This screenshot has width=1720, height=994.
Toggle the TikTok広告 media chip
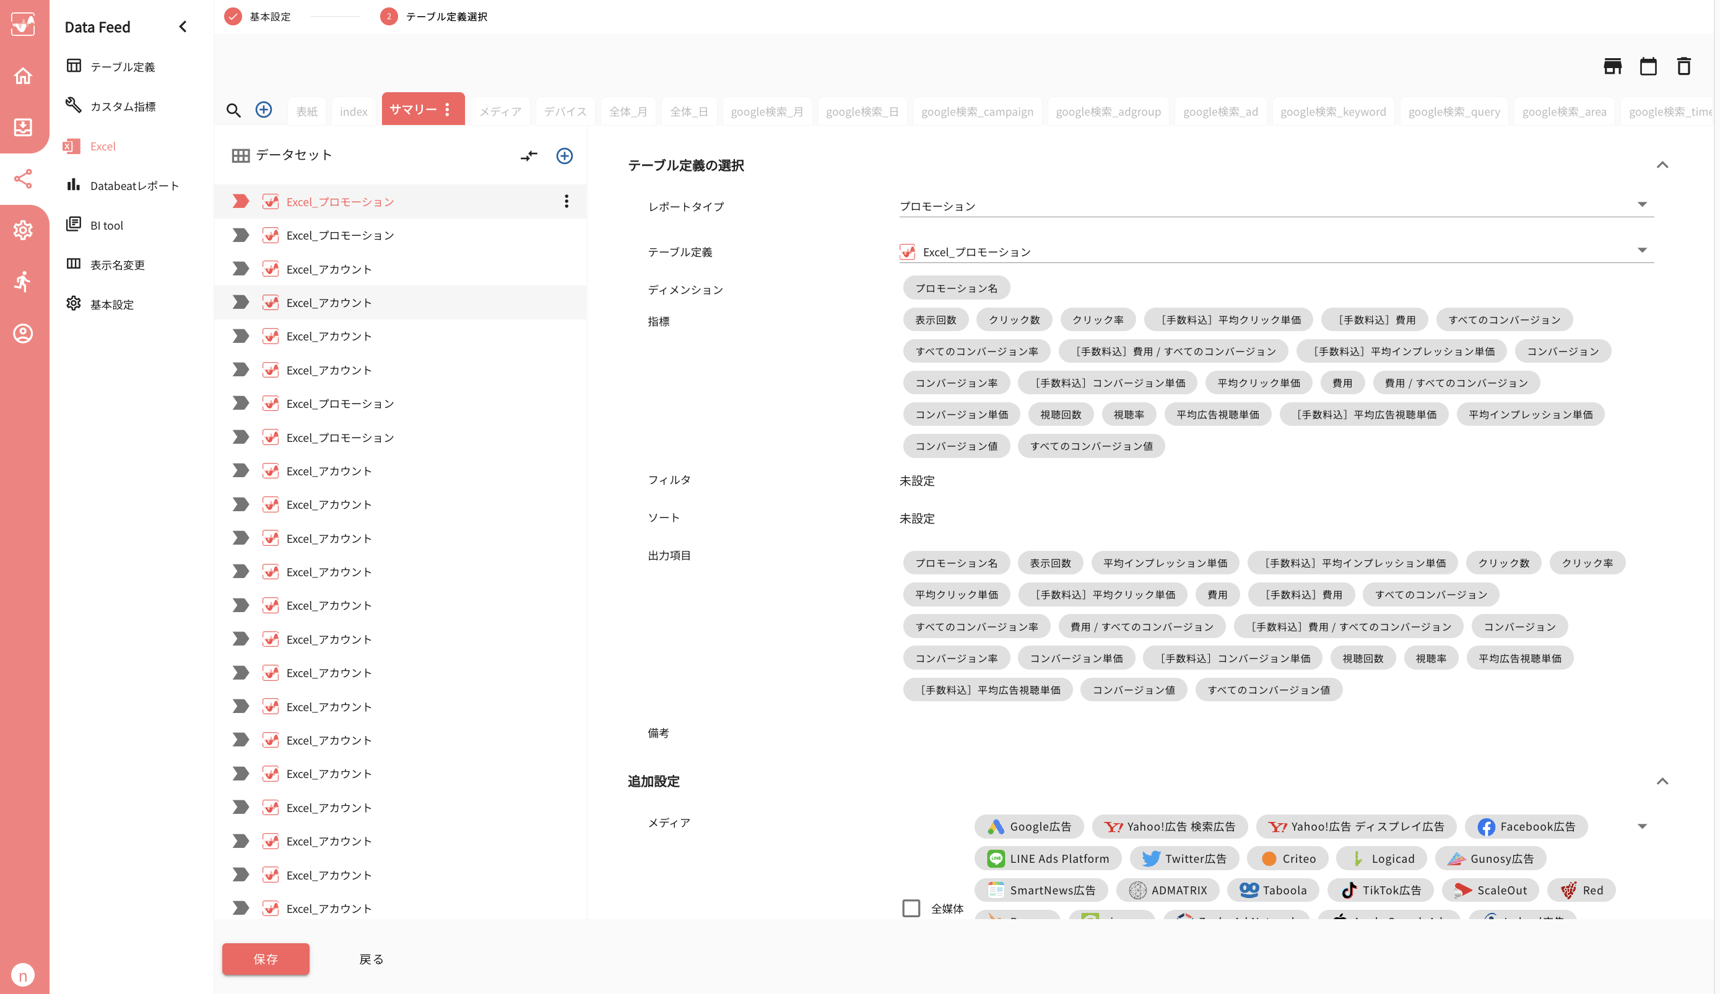[1380, 889]
